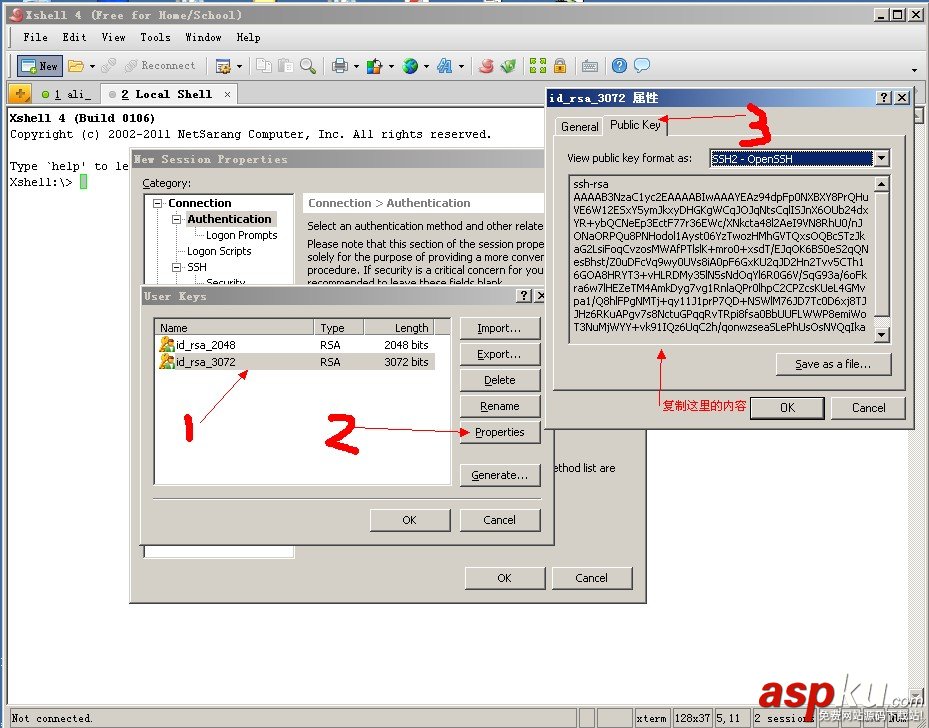The width and height of the screenshot is (929, 728).
Task: Select the Public Key tab
Action: point(635,125)
